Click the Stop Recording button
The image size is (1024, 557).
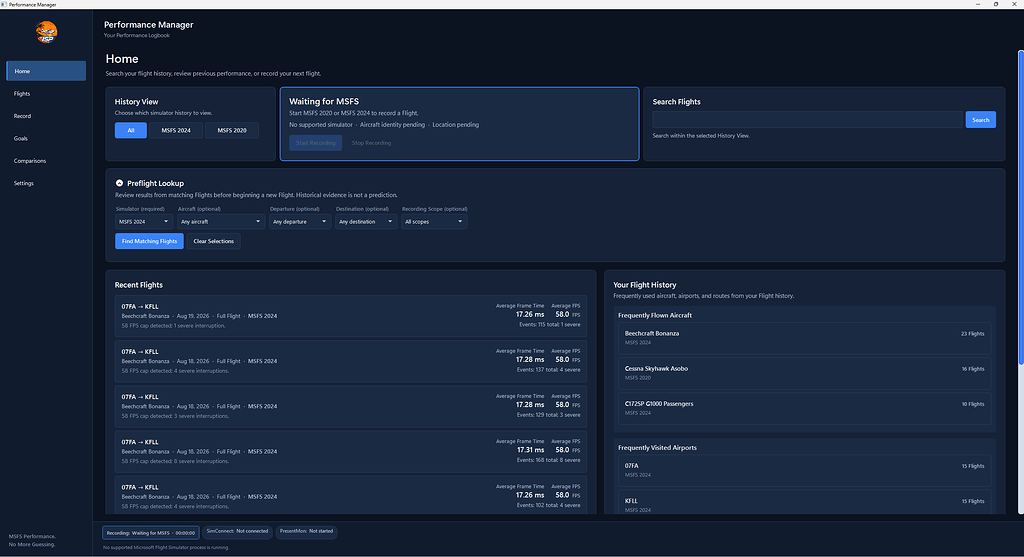tap(372, 143)
